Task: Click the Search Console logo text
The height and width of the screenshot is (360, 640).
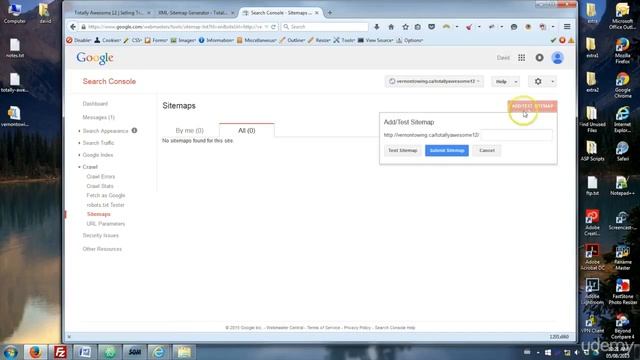Action: pyautogui.click(x=109, y=82)
